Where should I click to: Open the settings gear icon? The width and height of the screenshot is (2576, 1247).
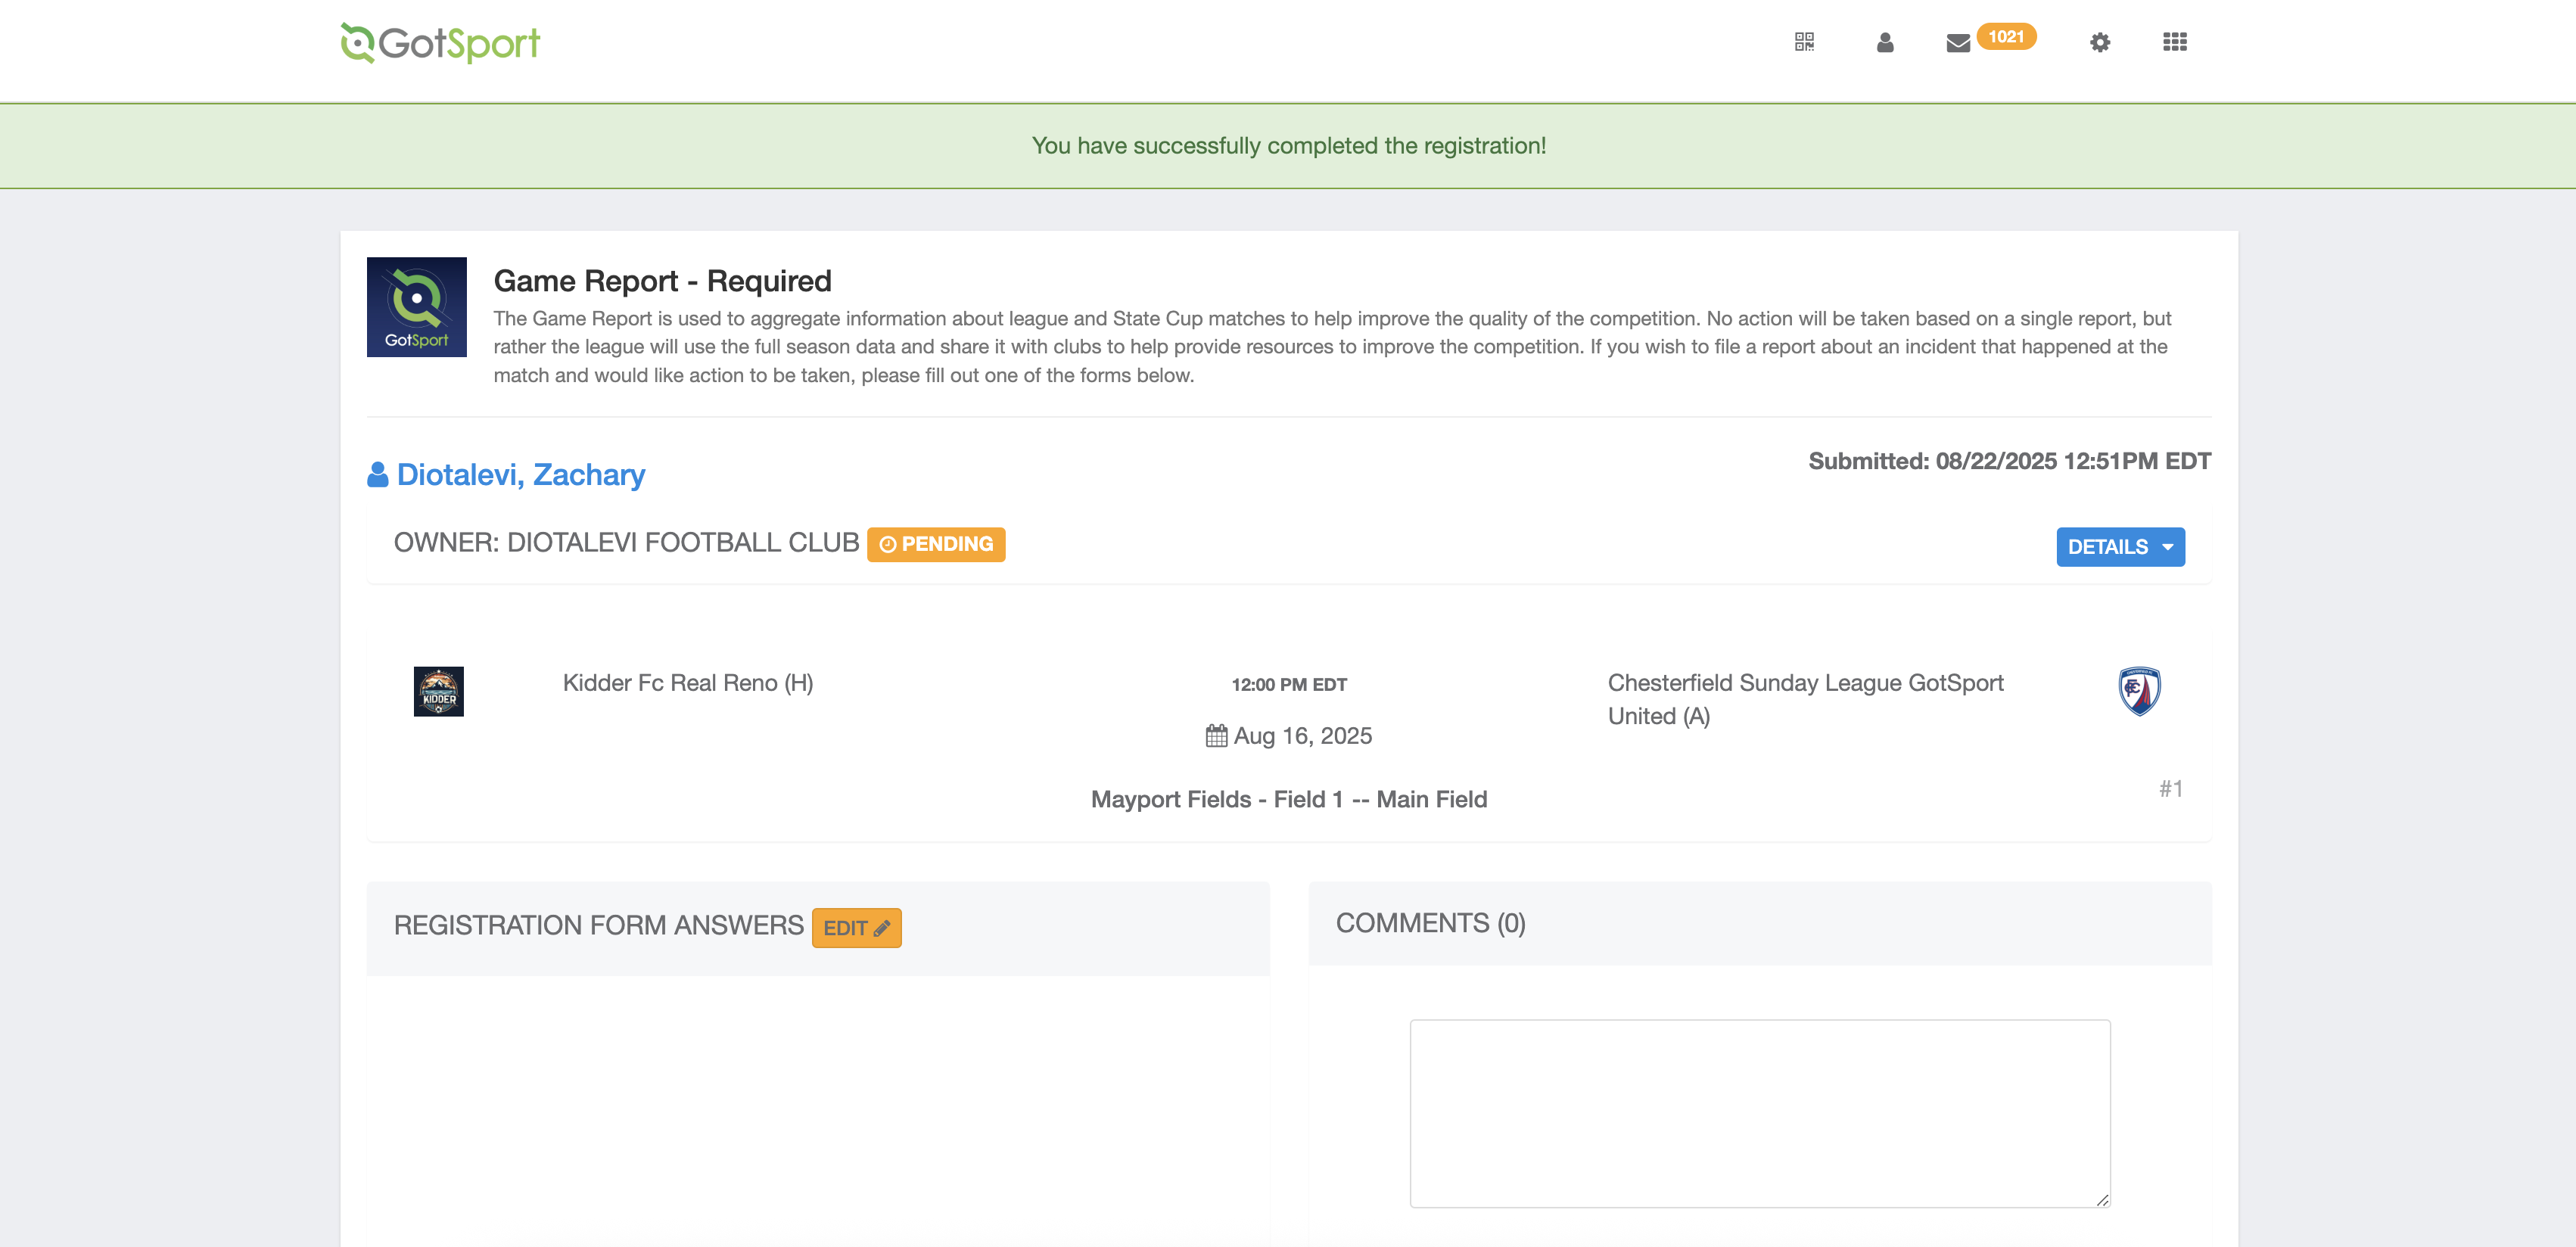click(x=2100, y=42)
